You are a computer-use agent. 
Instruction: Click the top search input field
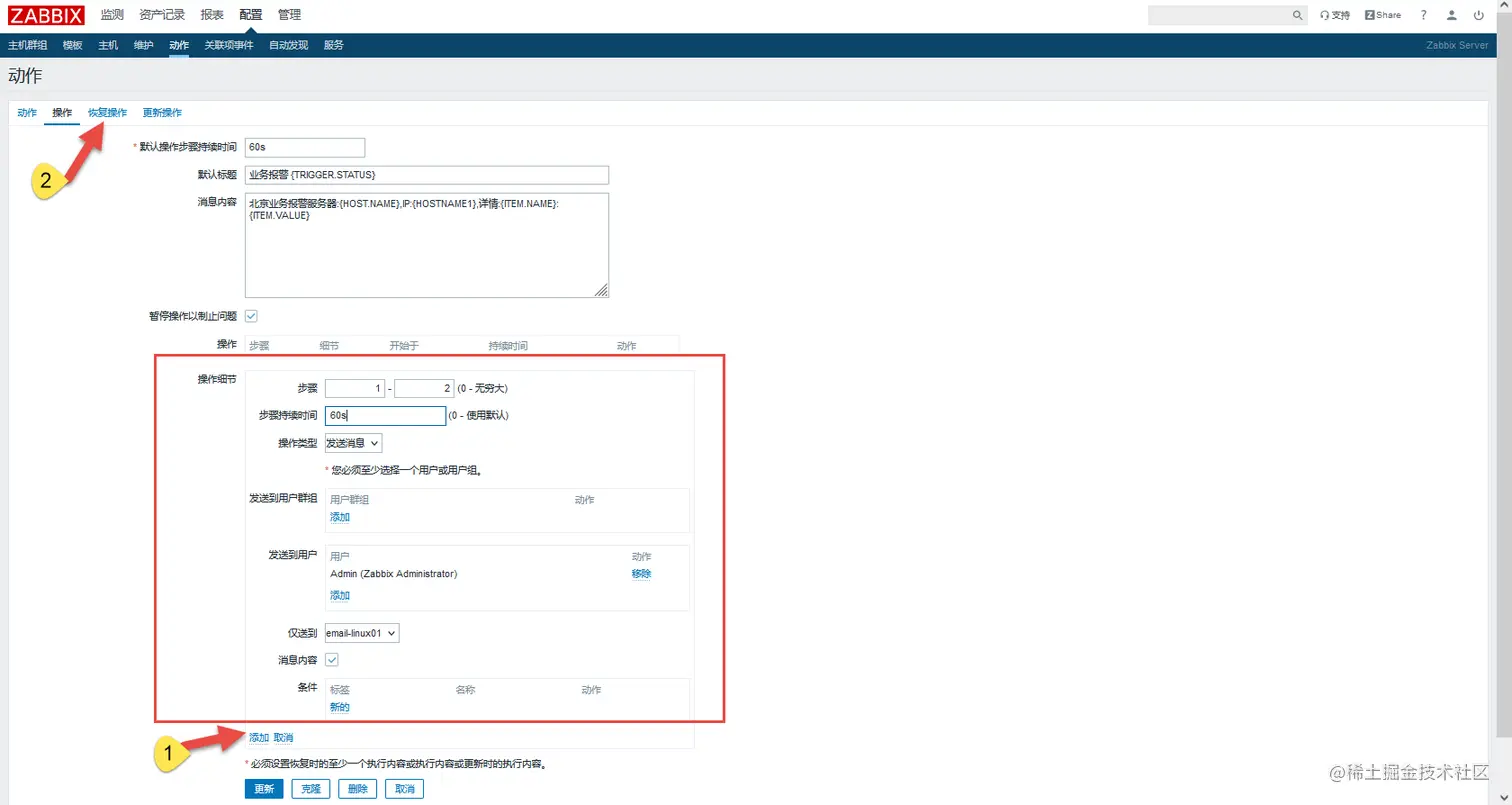click(x=1220, y=15)
